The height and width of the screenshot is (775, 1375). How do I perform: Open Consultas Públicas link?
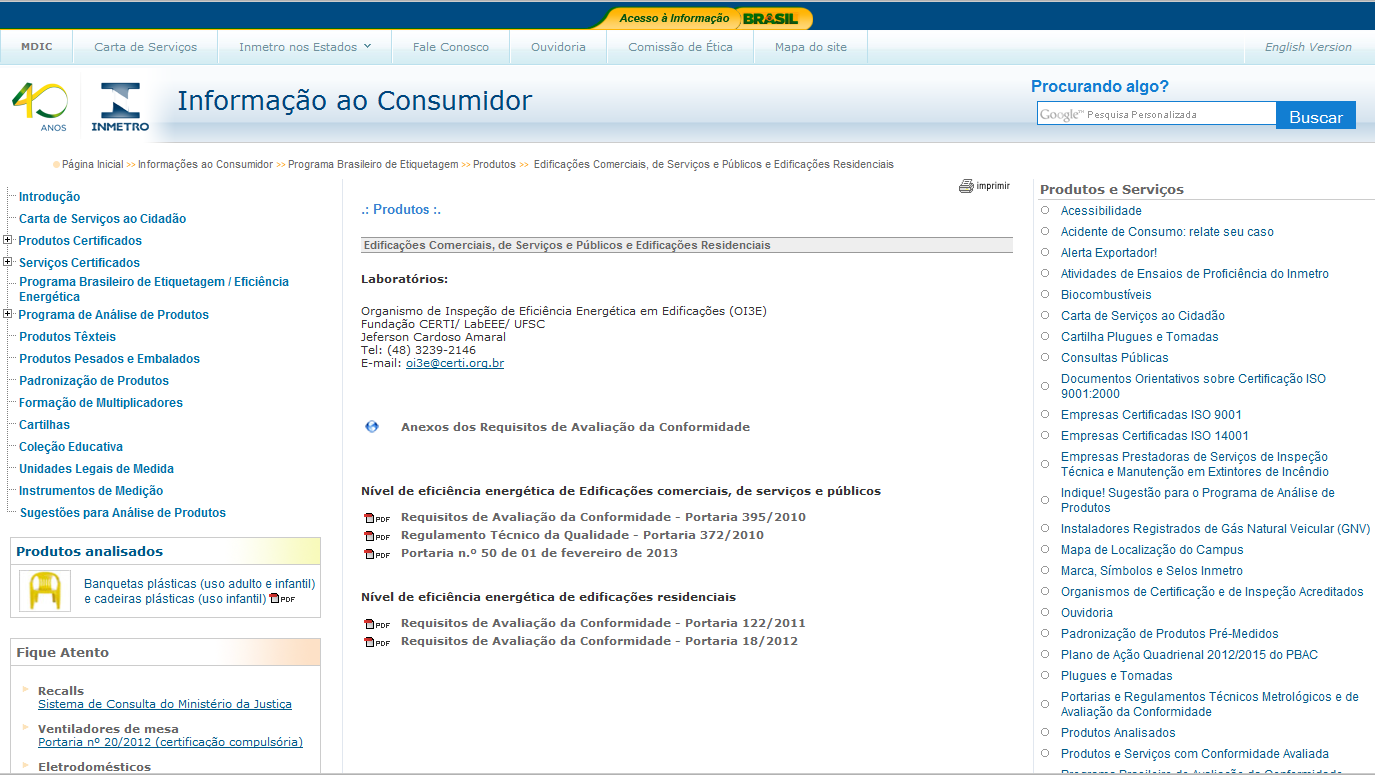pyautogui.click(x=1114, y=358)
